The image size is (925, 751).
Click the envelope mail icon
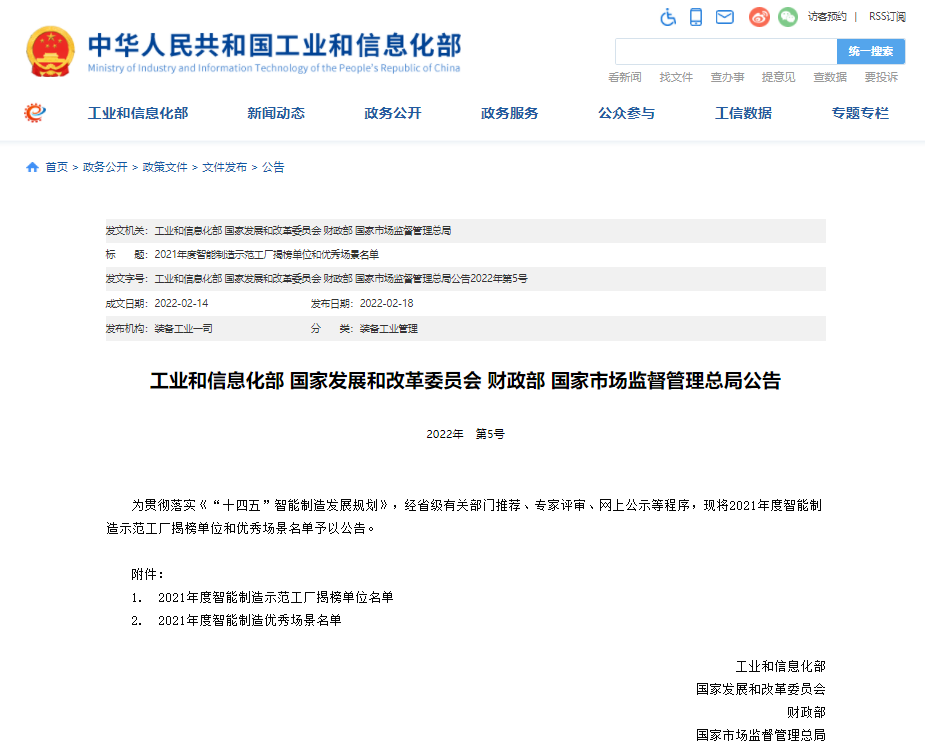tap(725, 17)
